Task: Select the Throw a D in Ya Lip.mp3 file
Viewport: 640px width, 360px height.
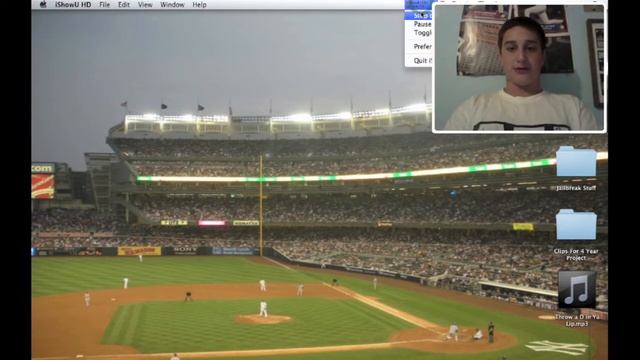Action: pyautogui.click(x=576, y=290)
